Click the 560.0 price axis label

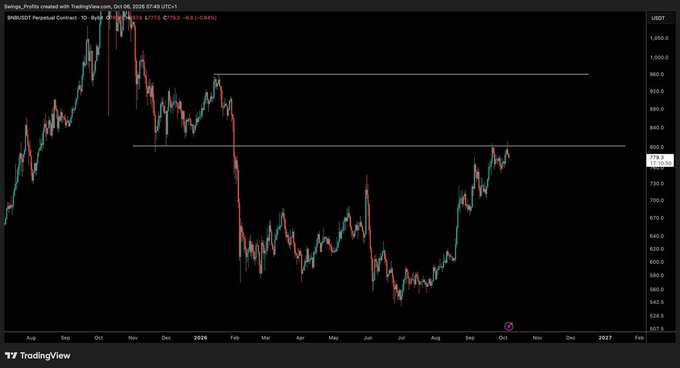[x=657, y=290]
